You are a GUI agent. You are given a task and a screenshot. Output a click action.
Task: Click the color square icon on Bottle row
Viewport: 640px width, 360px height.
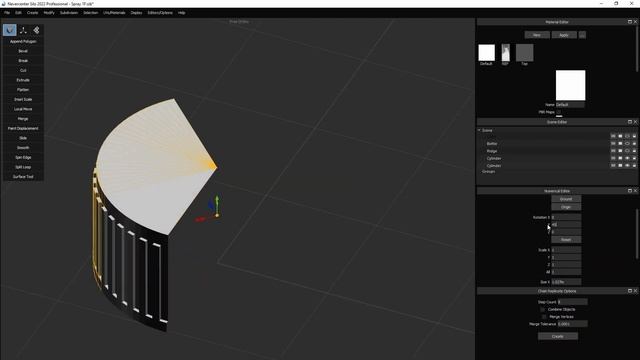(x=620, y=144)
